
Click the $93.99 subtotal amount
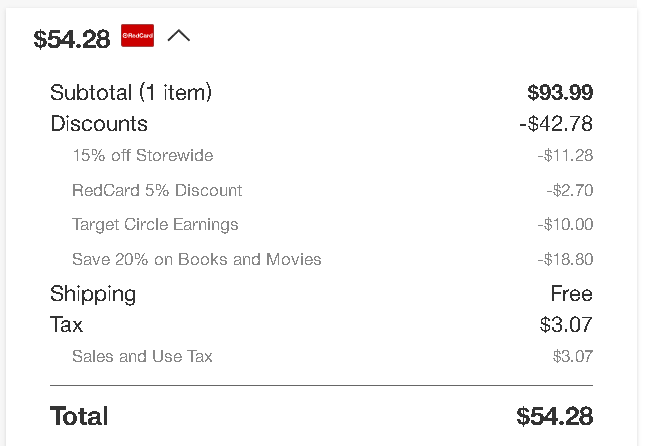560,92
